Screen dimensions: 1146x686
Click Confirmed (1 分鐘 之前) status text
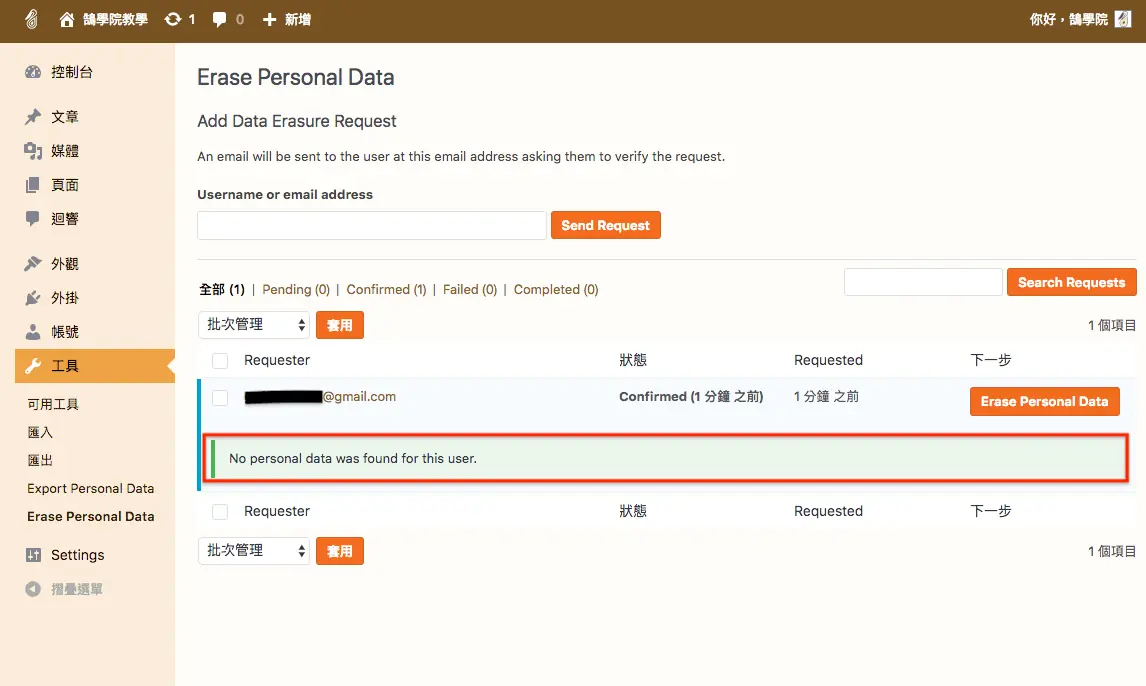coord(691,397)
